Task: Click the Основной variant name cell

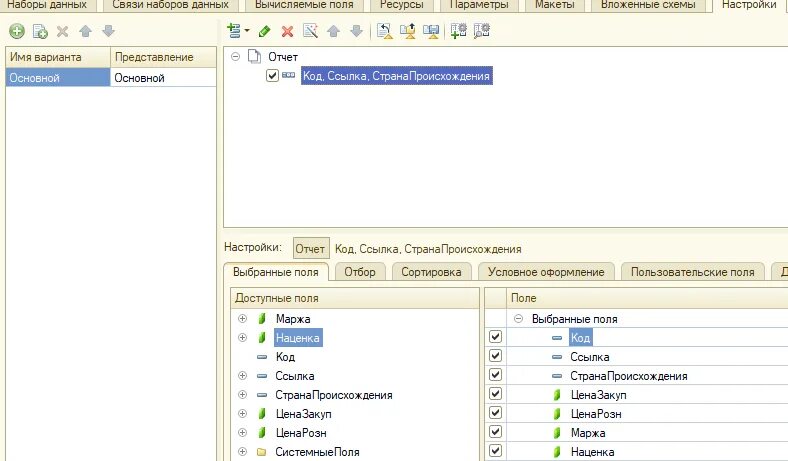Action: click(x=58, y=78)
